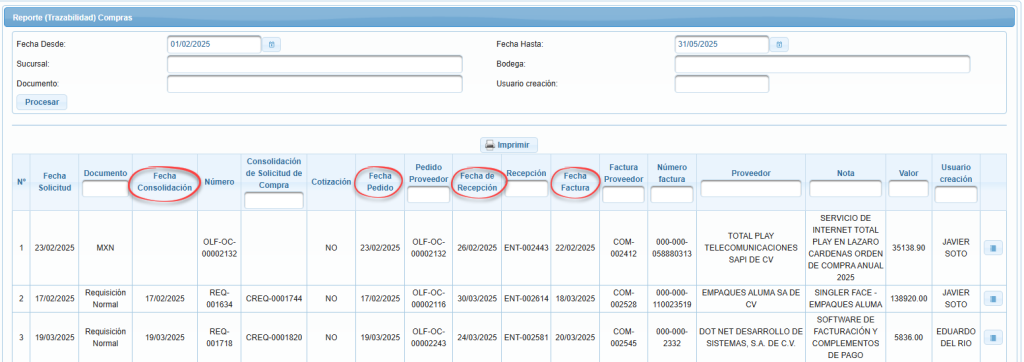Click the Usuario creación field in filter form

722,84
